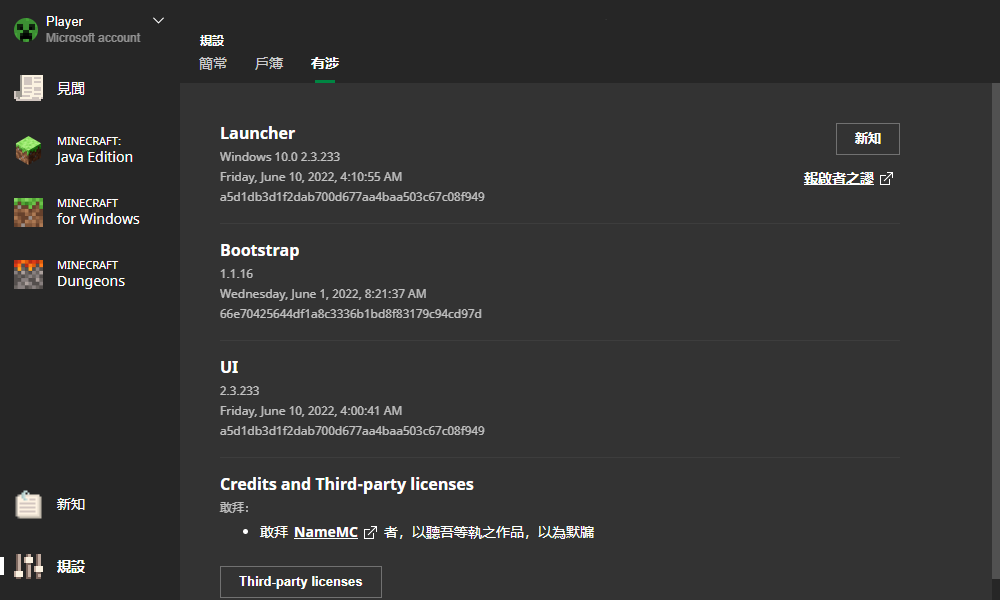Select the 有涉 tab
The width and height of the screenshot is (1000, 600).
325,63
